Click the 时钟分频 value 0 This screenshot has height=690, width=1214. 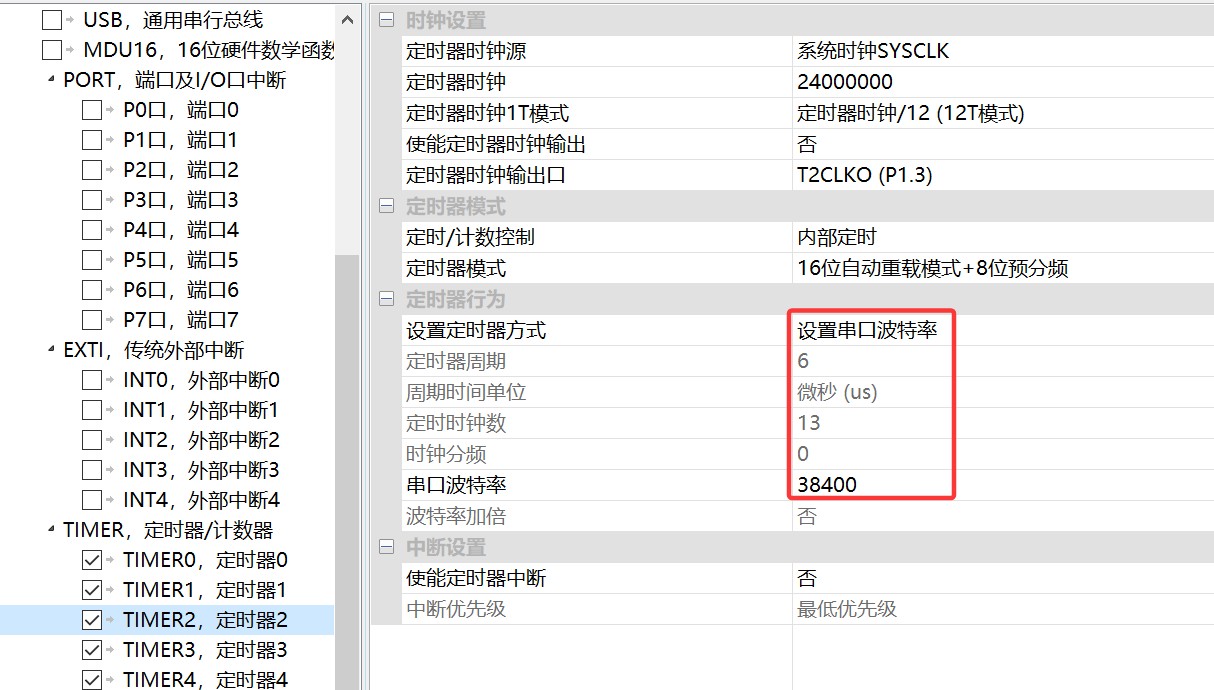tap(803, 454)
